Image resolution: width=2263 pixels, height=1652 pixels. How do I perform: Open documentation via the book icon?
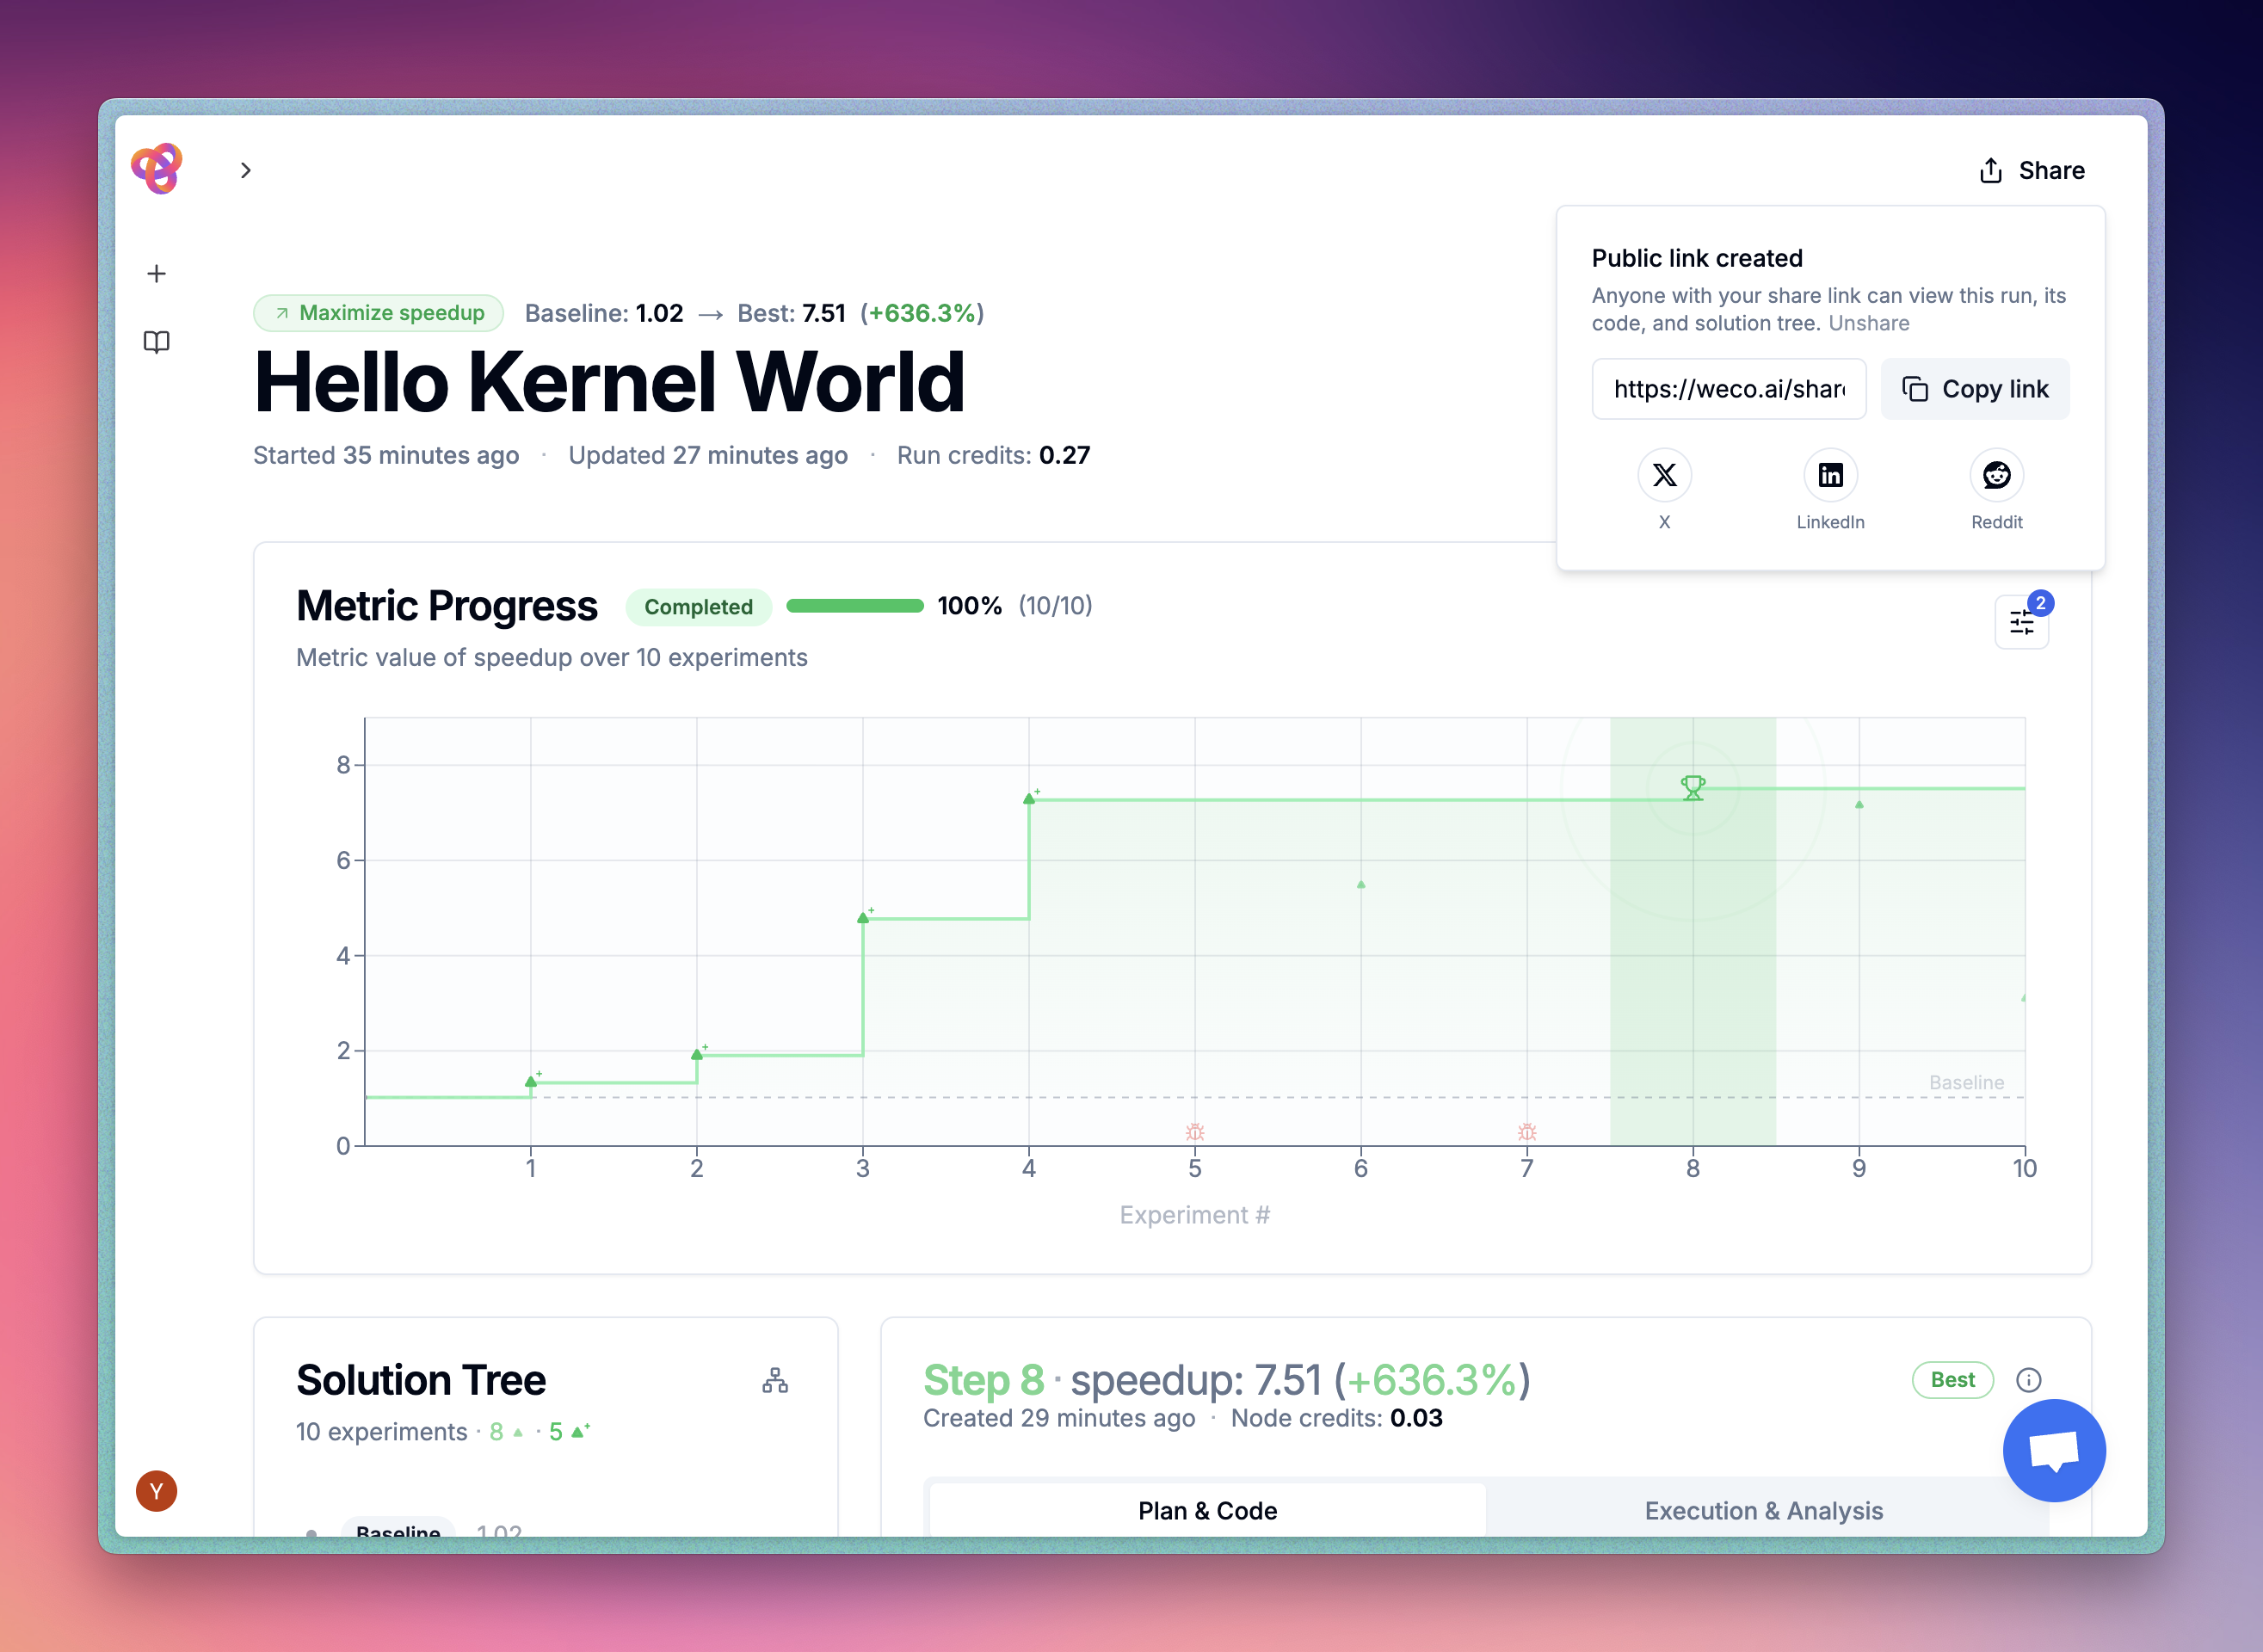157,342
